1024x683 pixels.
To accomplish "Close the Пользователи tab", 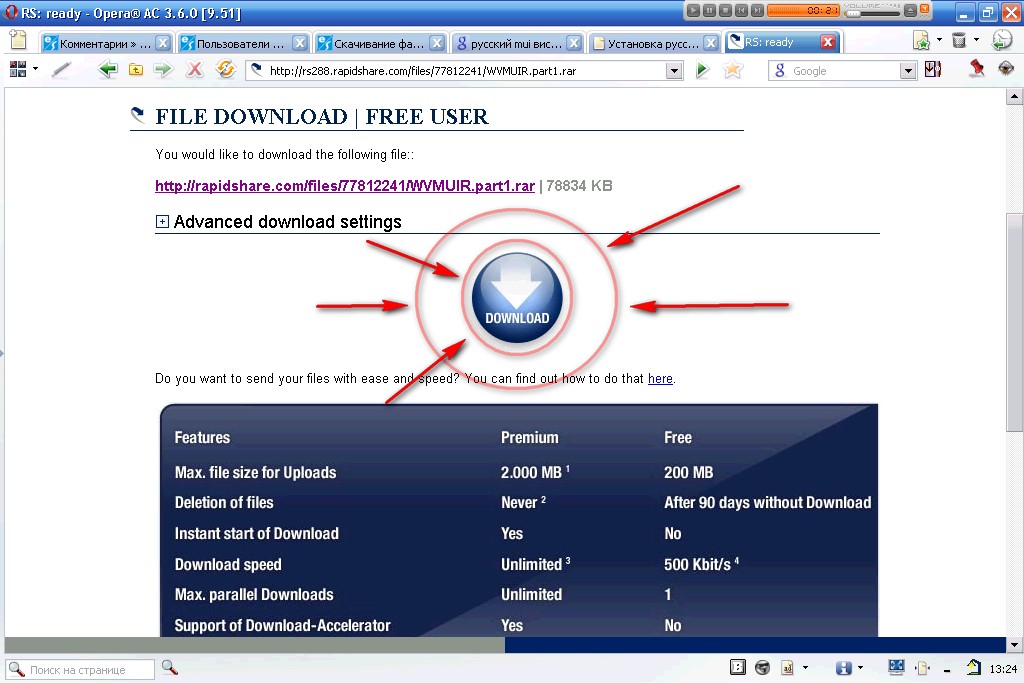I will pos(300,44).
